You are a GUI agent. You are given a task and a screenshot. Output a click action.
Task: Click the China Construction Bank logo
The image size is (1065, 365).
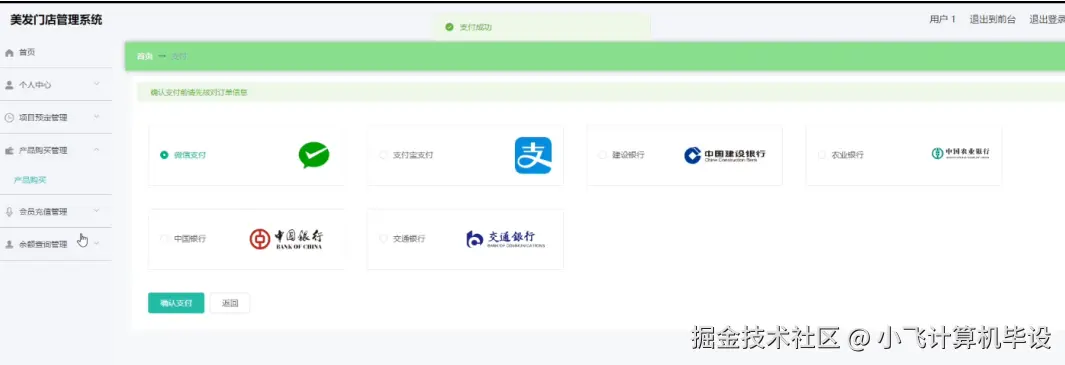click(x=725, y=156)
